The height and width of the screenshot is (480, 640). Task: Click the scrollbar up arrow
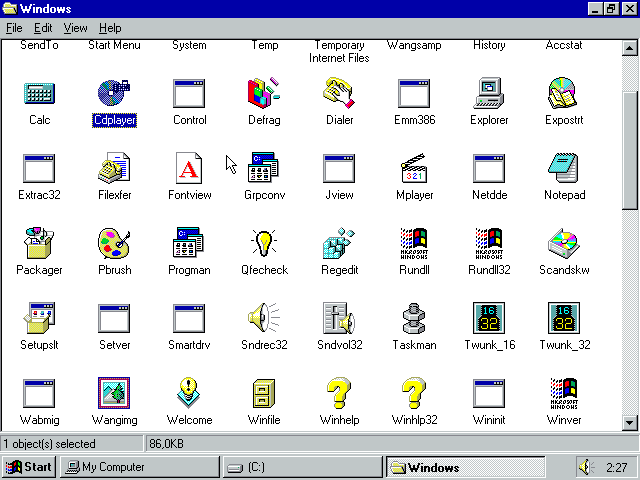coord(629,48)
